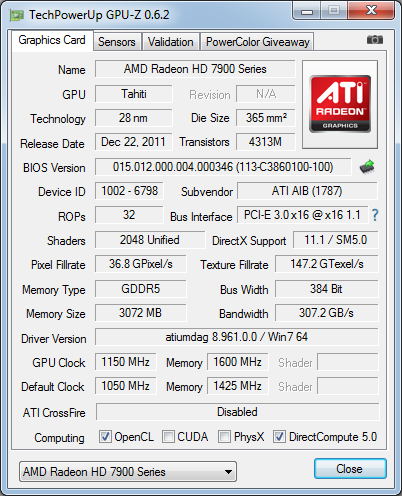This screenshot has height=496, width=402.
Task: Toggle the PhysX checkbox
Action: [224, 436]
